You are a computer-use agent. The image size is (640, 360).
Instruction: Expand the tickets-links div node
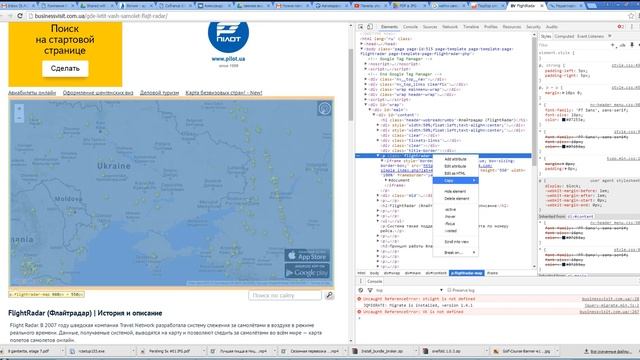click(x=378, y=140)
